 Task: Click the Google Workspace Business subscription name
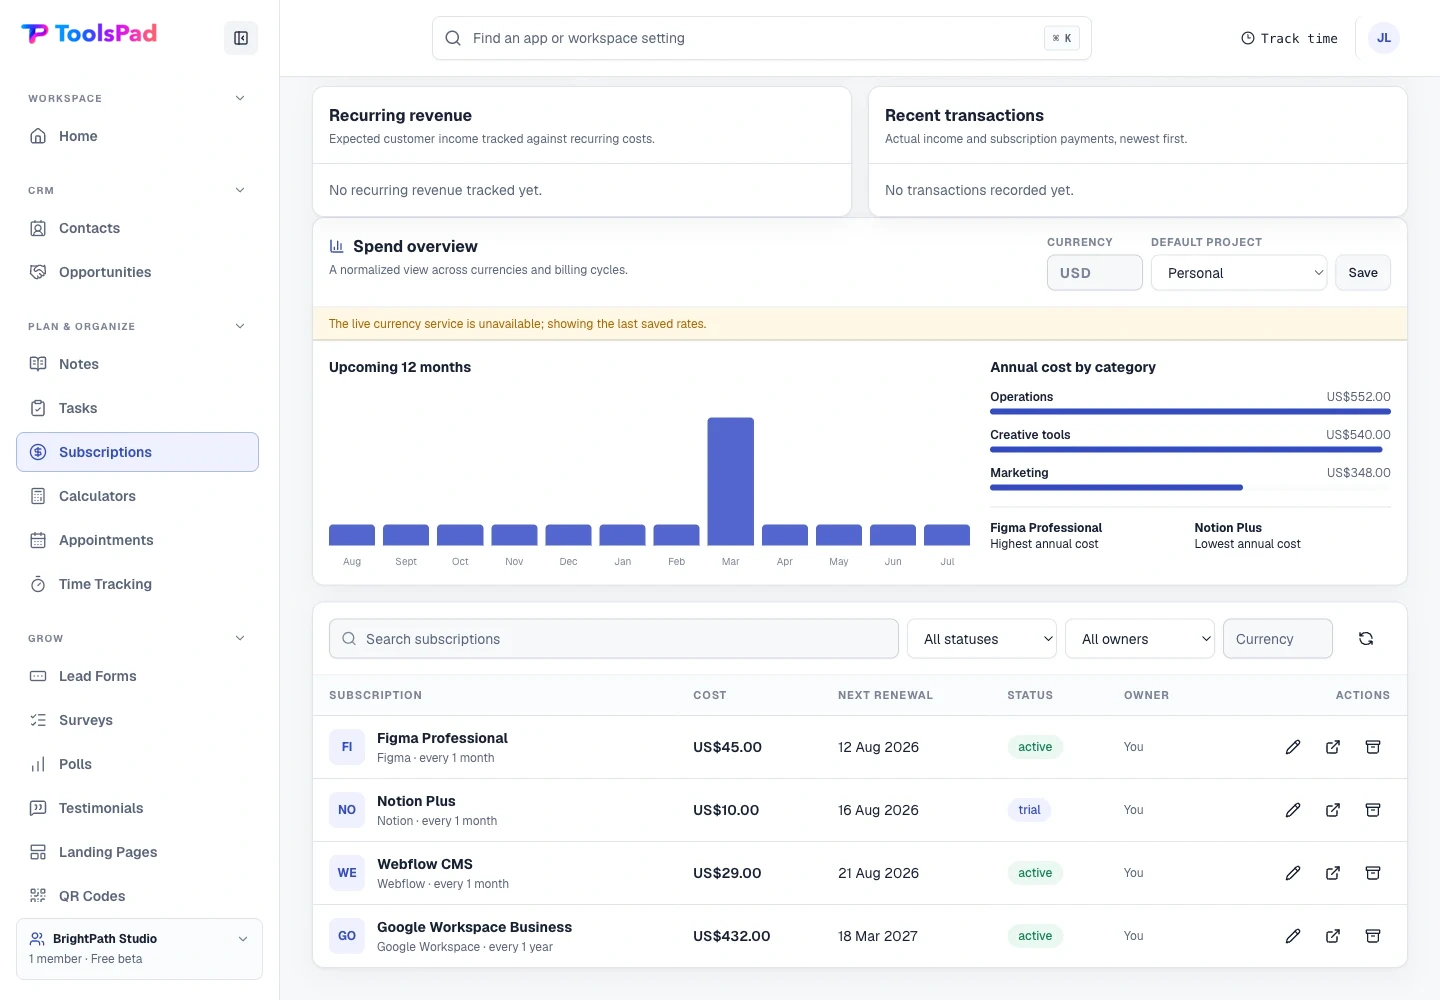(474, 927)
